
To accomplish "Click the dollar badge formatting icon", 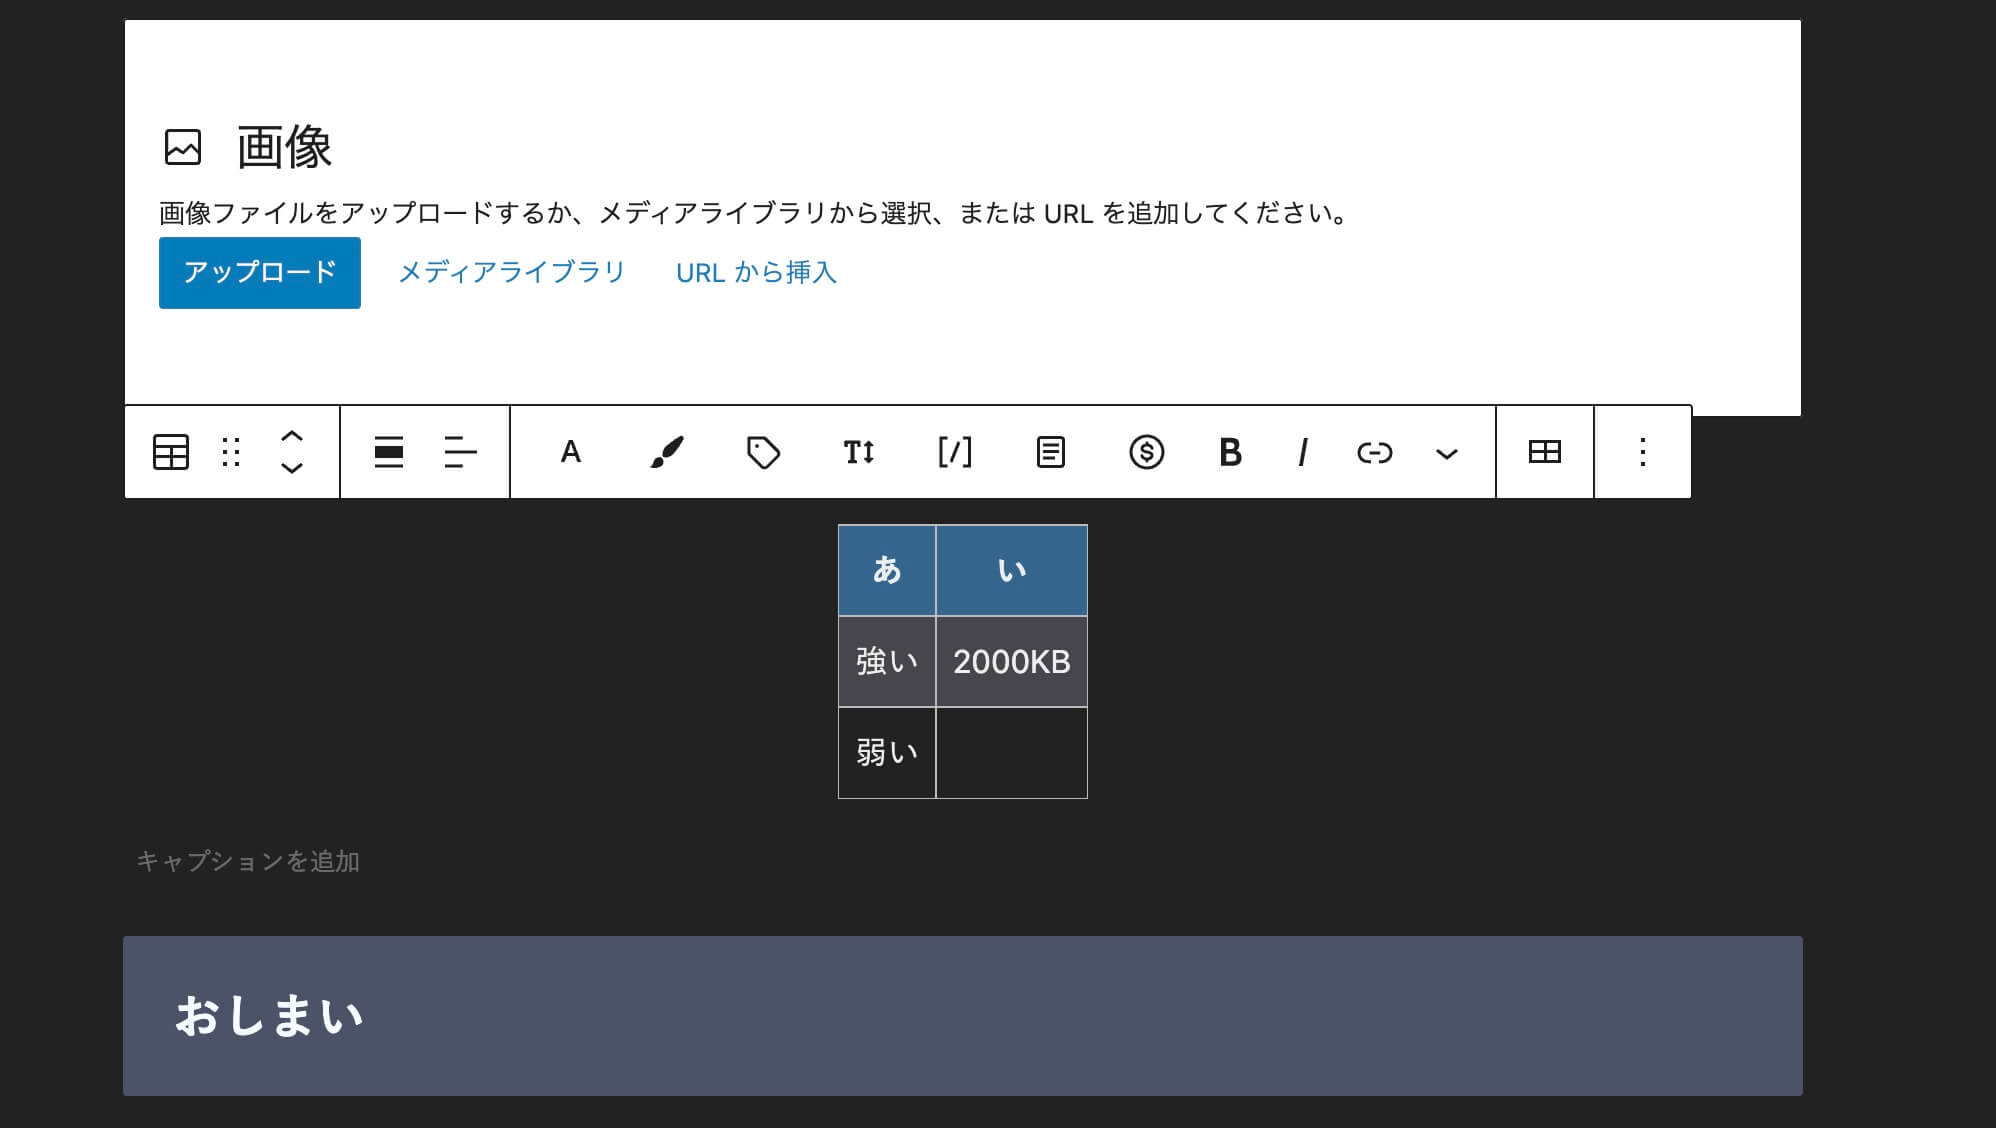I will coord(1146,451).
